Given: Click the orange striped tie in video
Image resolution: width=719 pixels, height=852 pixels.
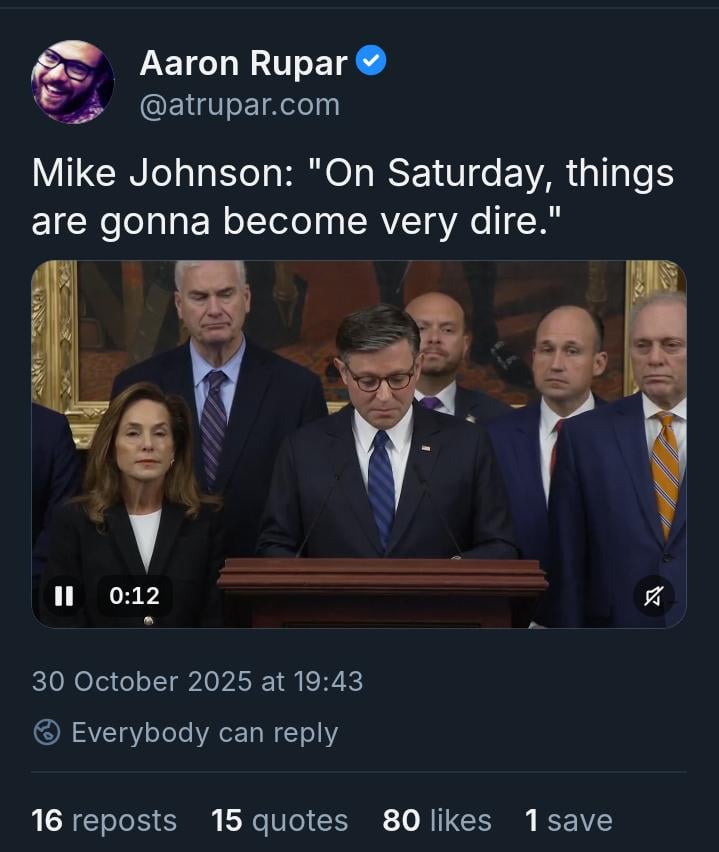Looking at the screenshot, I should click(x=667, y=470).
